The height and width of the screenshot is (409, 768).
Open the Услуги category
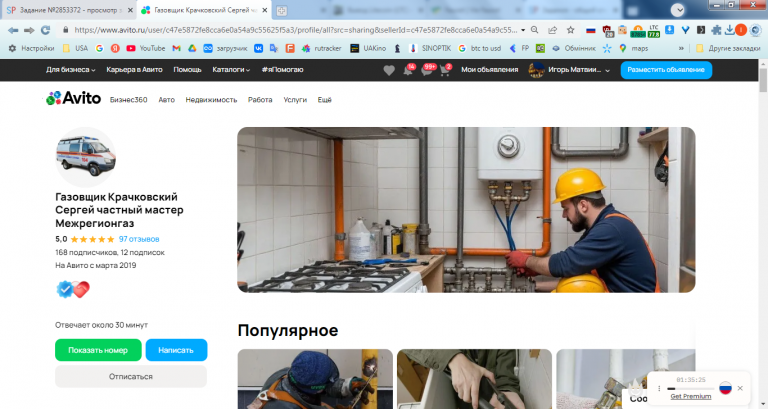point(295,99)
